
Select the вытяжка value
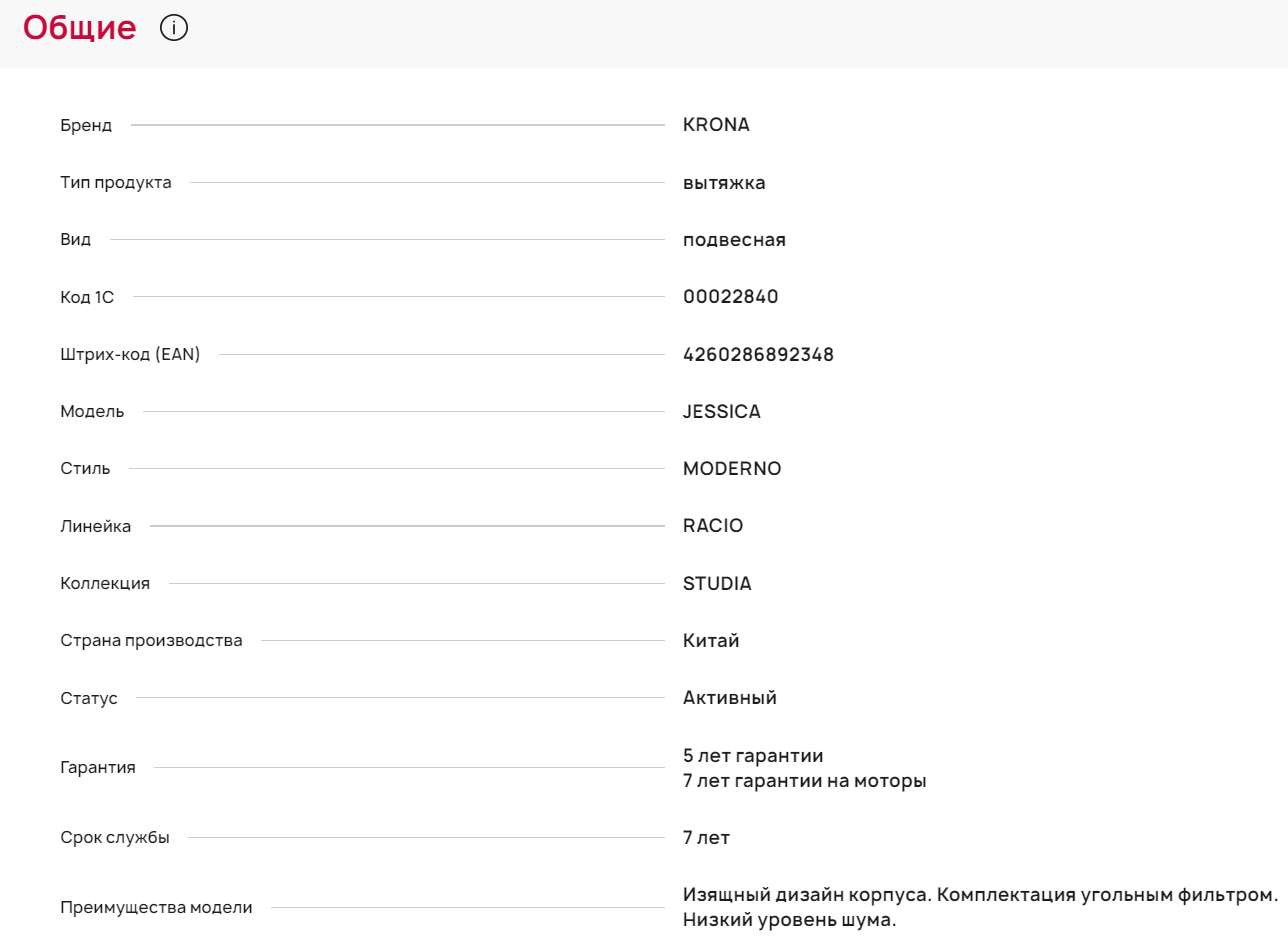[724, 182]
